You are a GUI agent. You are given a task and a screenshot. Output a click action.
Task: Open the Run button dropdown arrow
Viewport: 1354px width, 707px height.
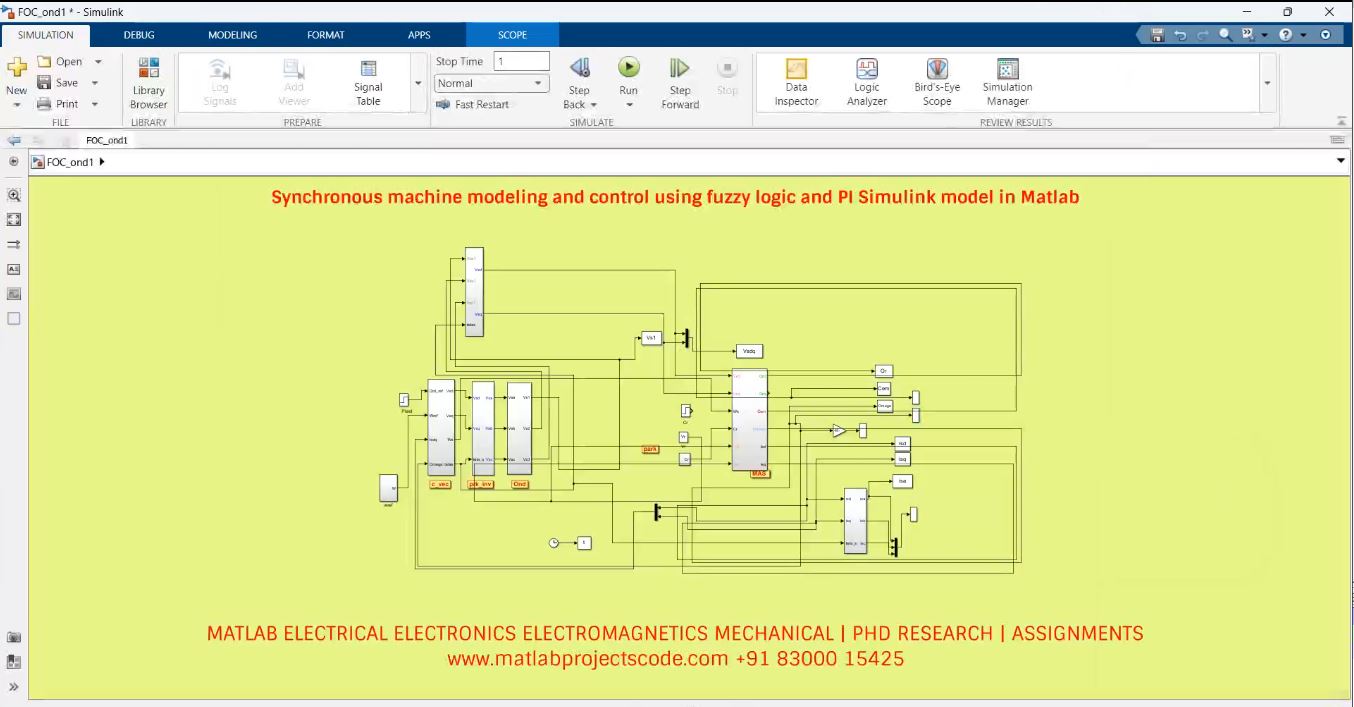tap(628, 104)
